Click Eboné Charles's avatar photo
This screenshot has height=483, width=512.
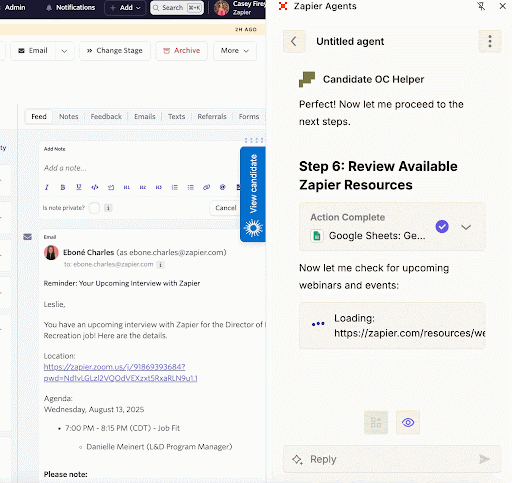51,253
